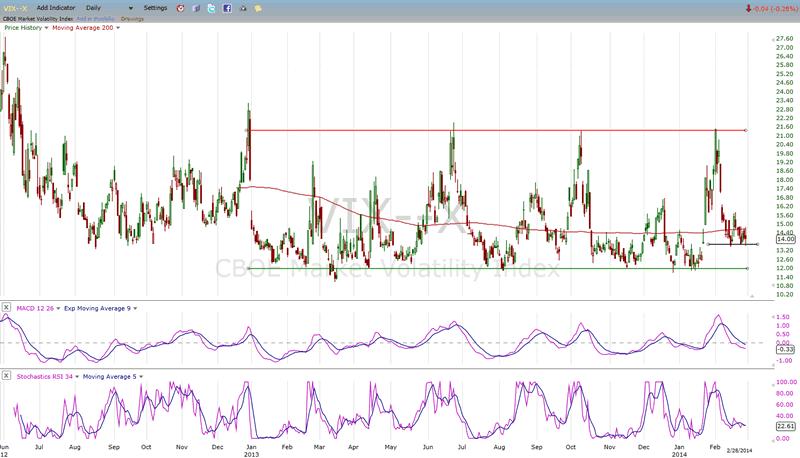Open the yellow sticky note icon

pos(259,8)
